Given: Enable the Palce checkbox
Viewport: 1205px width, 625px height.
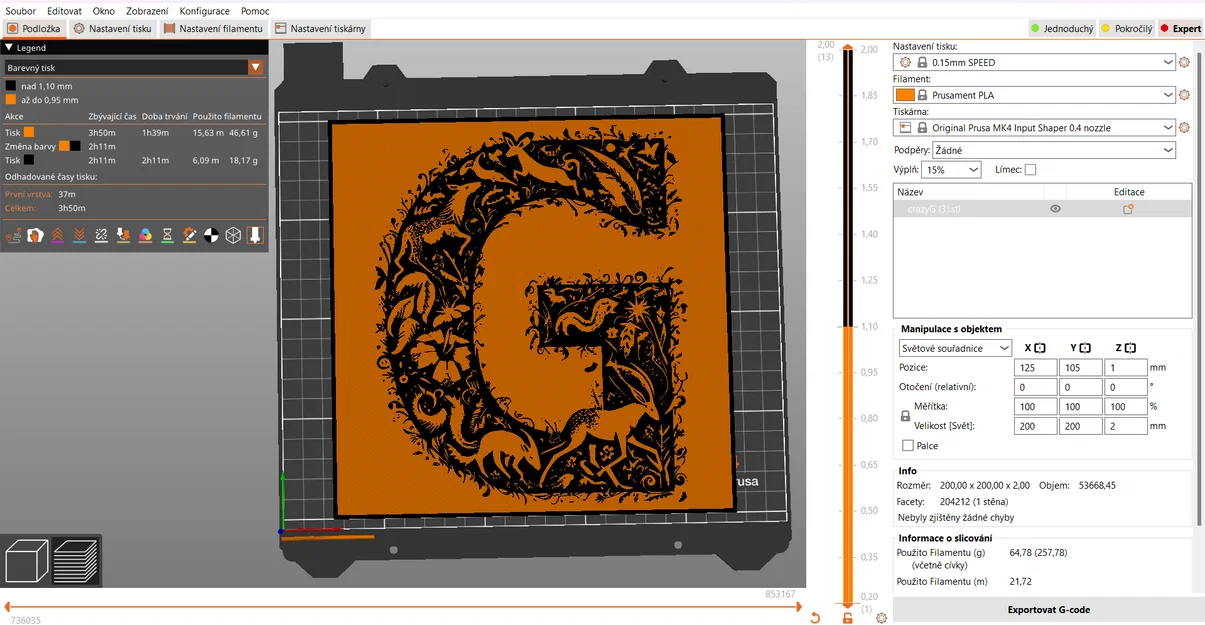Looking at the screenshot, I should pyautogui.click(x=908, y=446).
